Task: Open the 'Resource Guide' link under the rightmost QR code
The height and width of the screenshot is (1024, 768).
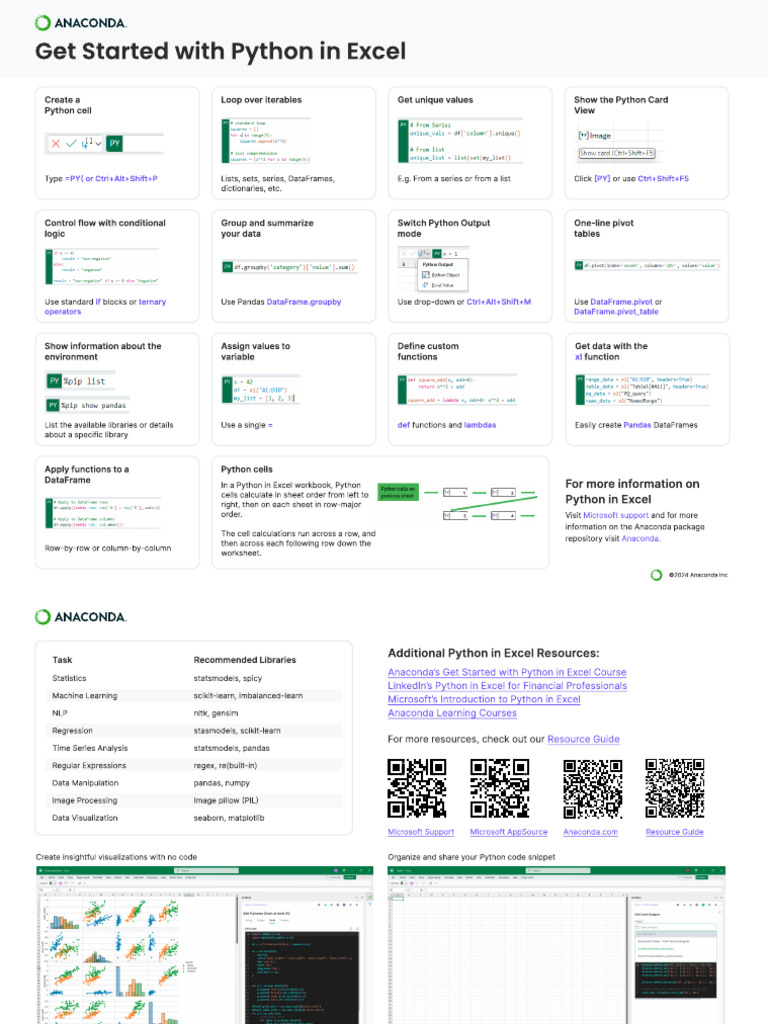Action: [x=675, y=832]
